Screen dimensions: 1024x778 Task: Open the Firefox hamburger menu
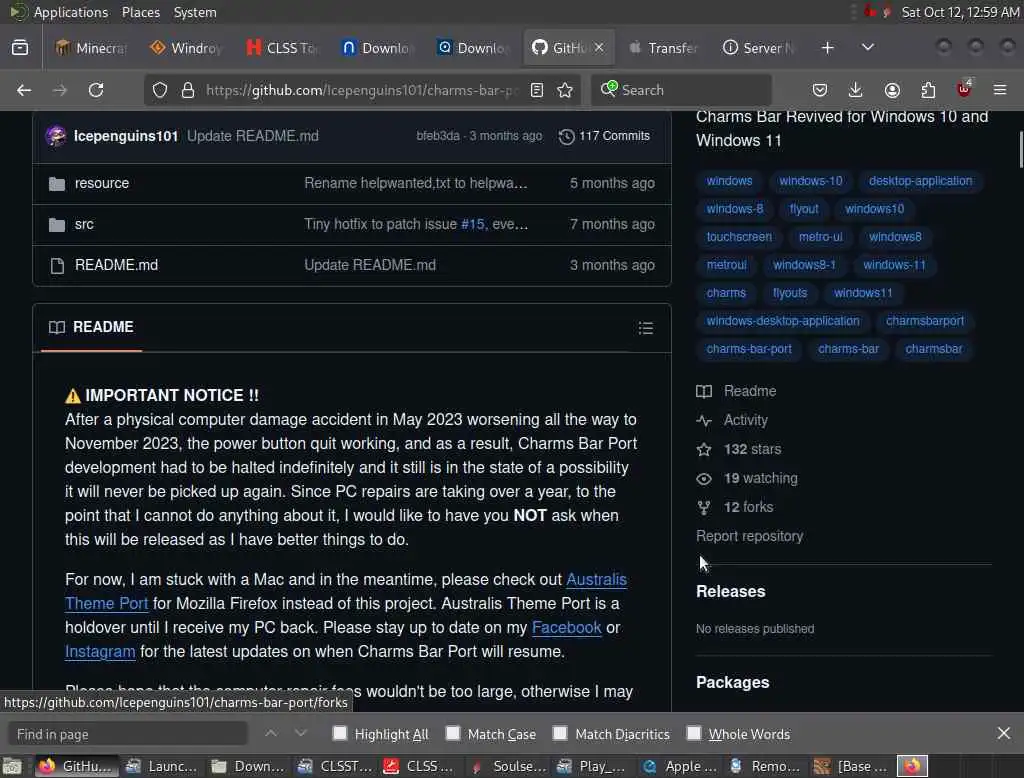click(1000, 90)
